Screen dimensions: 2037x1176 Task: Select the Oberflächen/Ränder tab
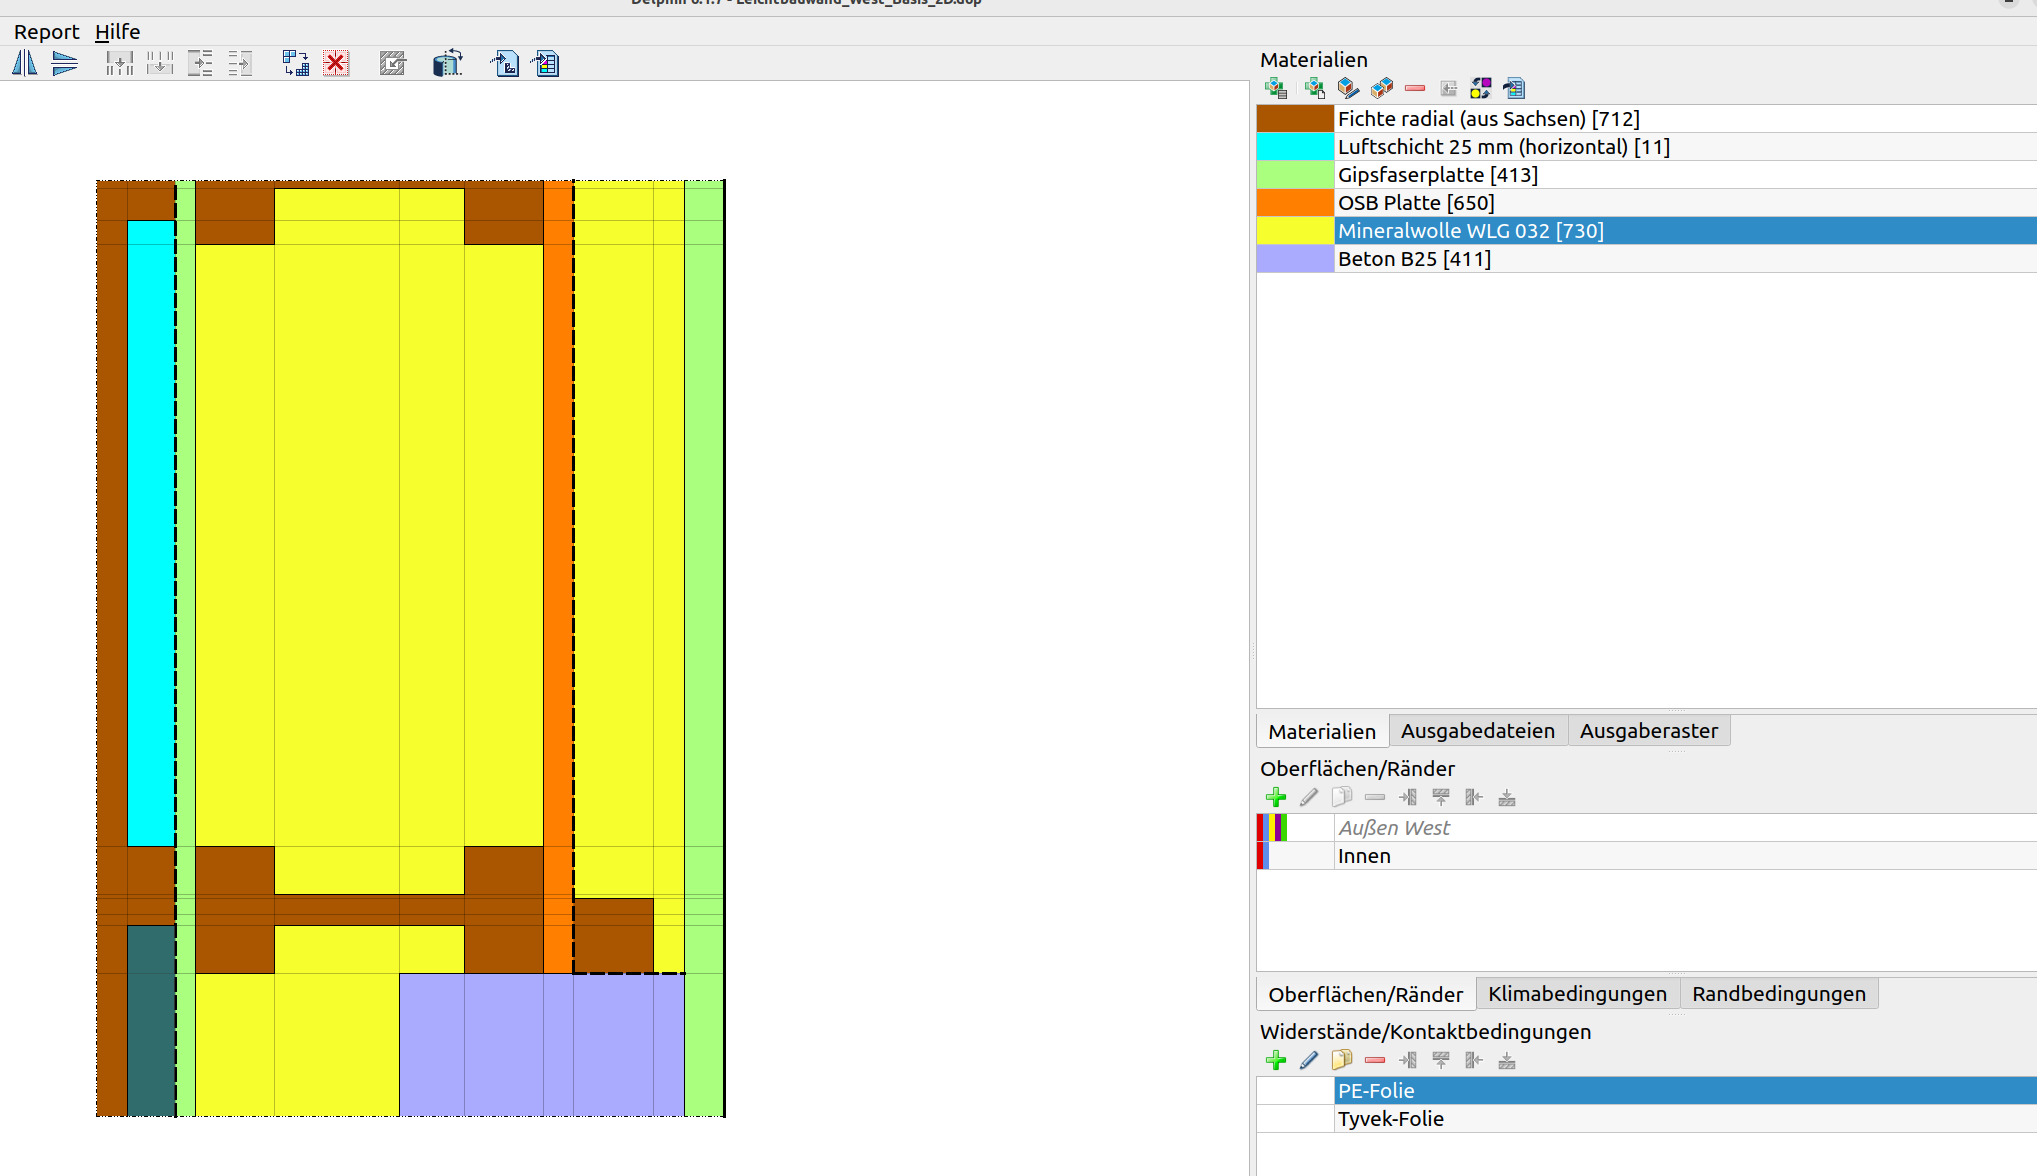click(1365, 995)
